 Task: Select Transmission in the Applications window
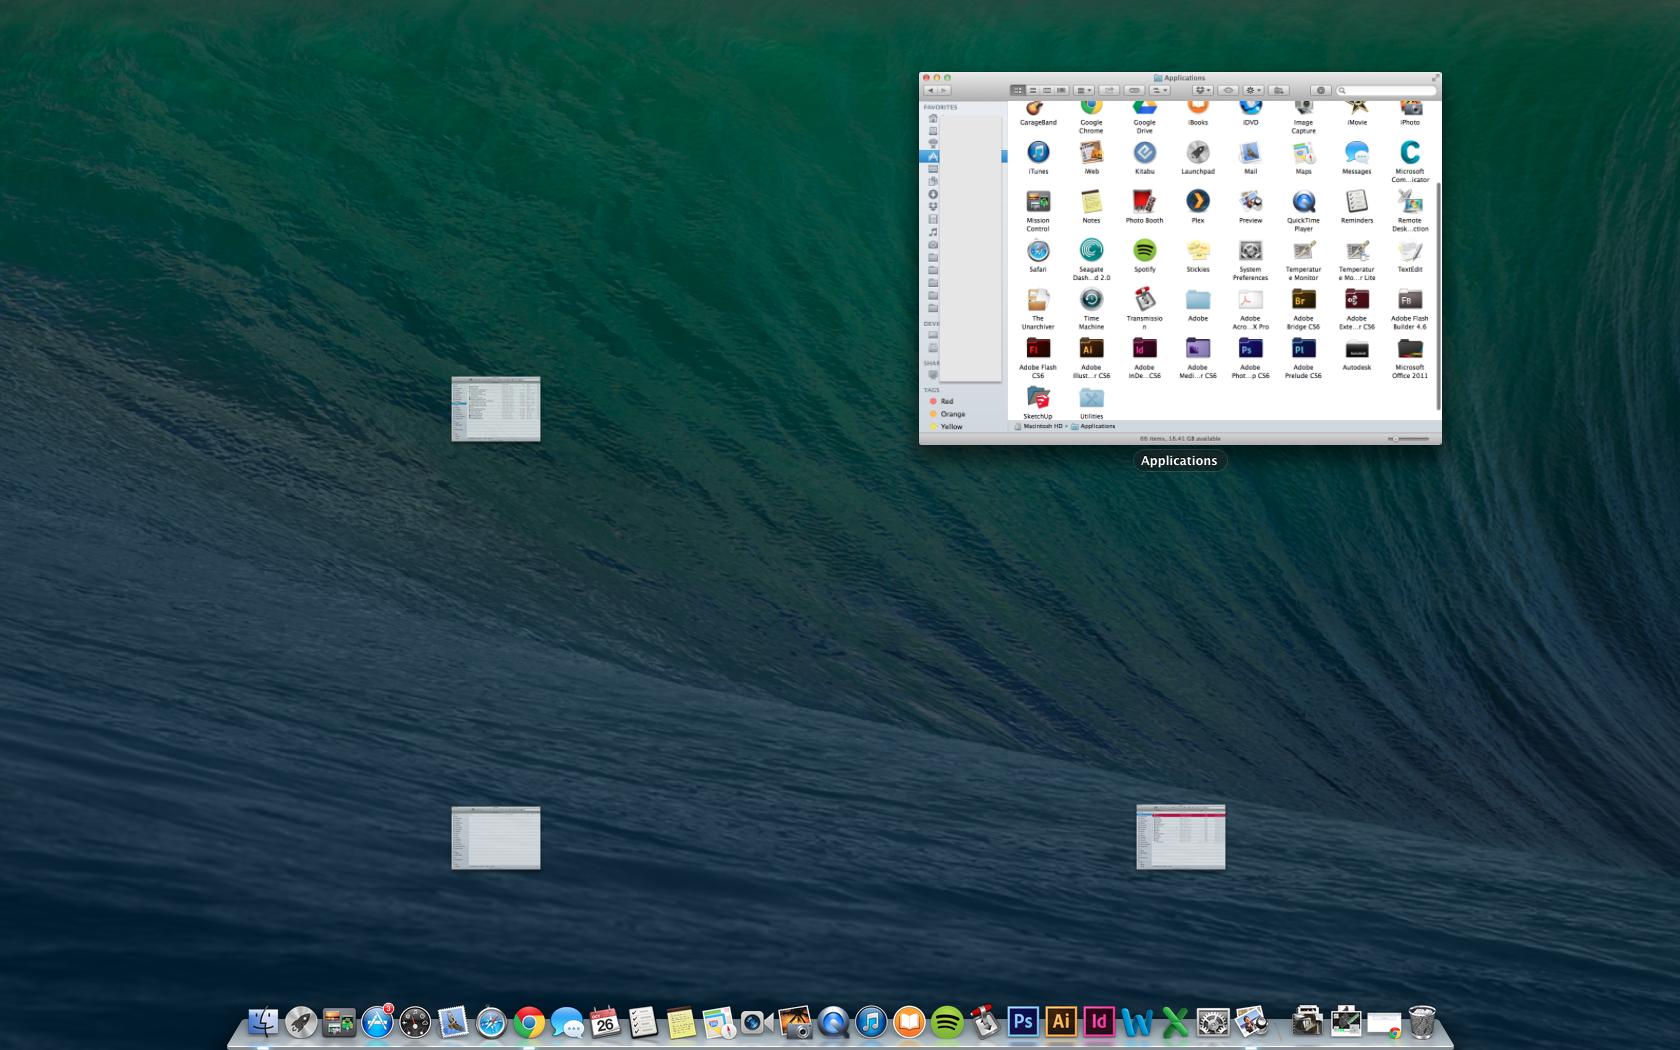[1144, 300]
